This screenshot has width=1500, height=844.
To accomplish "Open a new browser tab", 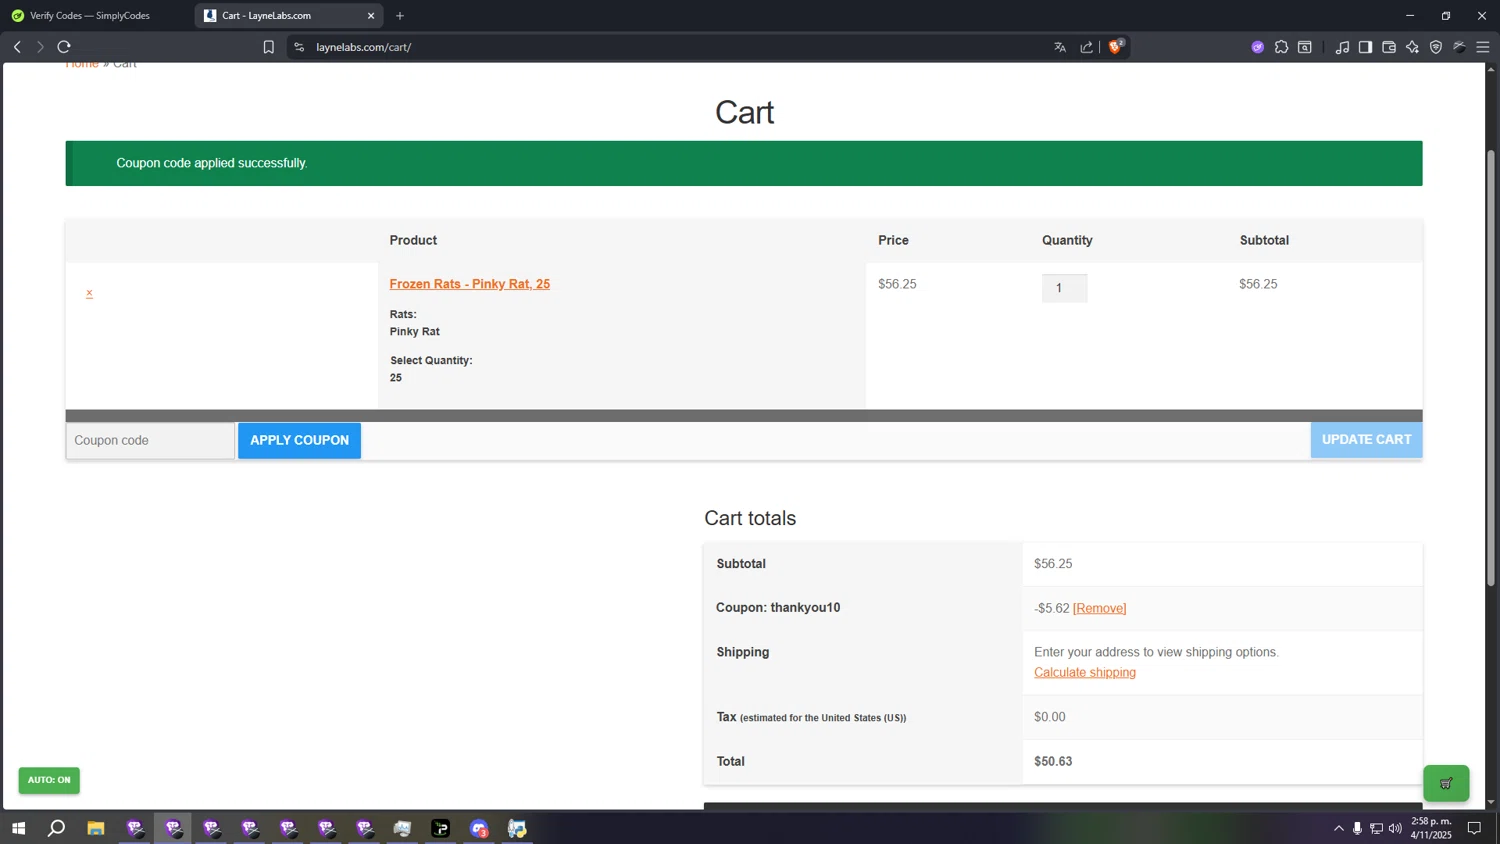I will pyautogui.click(x=400, y=16).
